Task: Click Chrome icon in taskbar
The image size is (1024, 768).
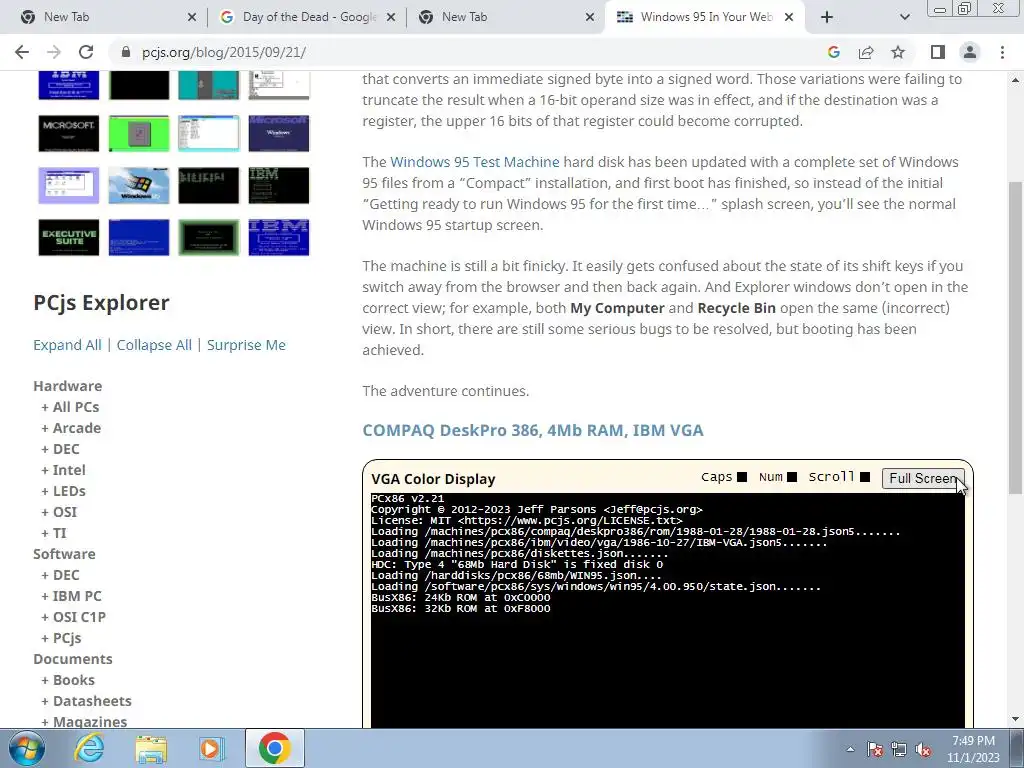Action: (274, 748)
